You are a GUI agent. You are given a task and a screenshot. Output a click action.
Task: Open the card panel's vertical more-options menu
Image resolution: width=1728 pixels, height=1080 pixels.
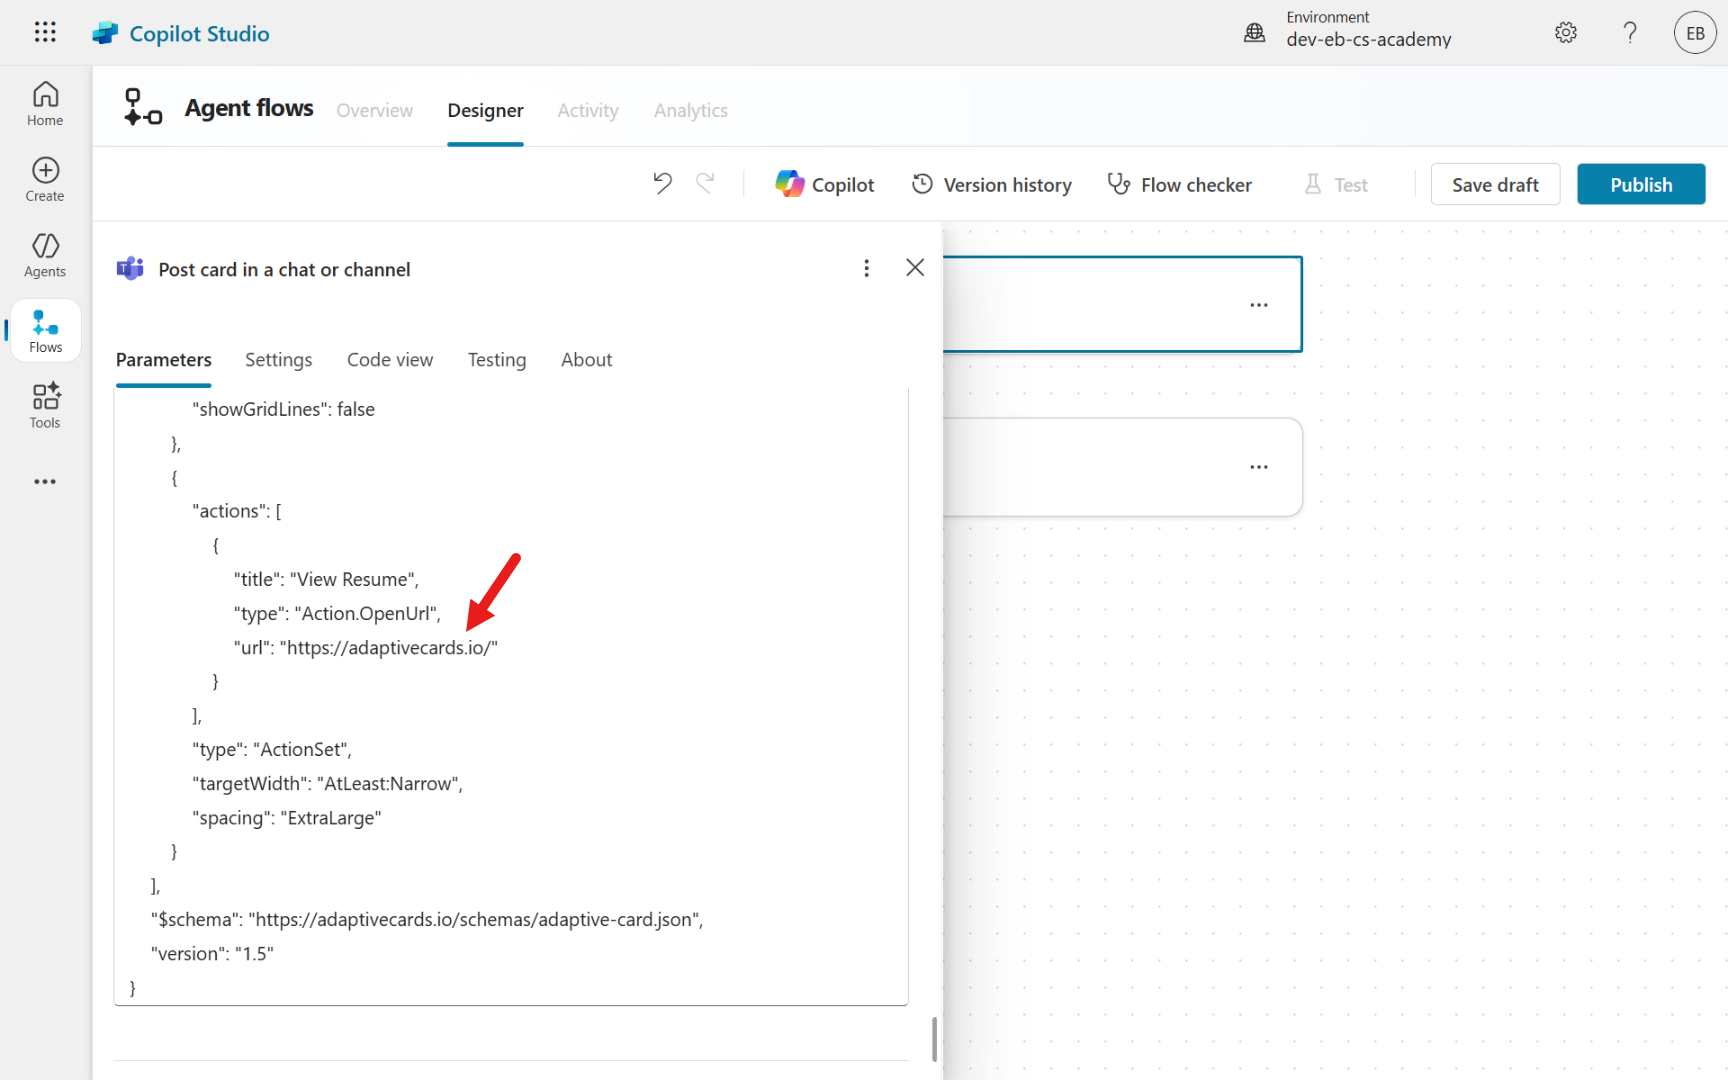[x=866, y=268]
